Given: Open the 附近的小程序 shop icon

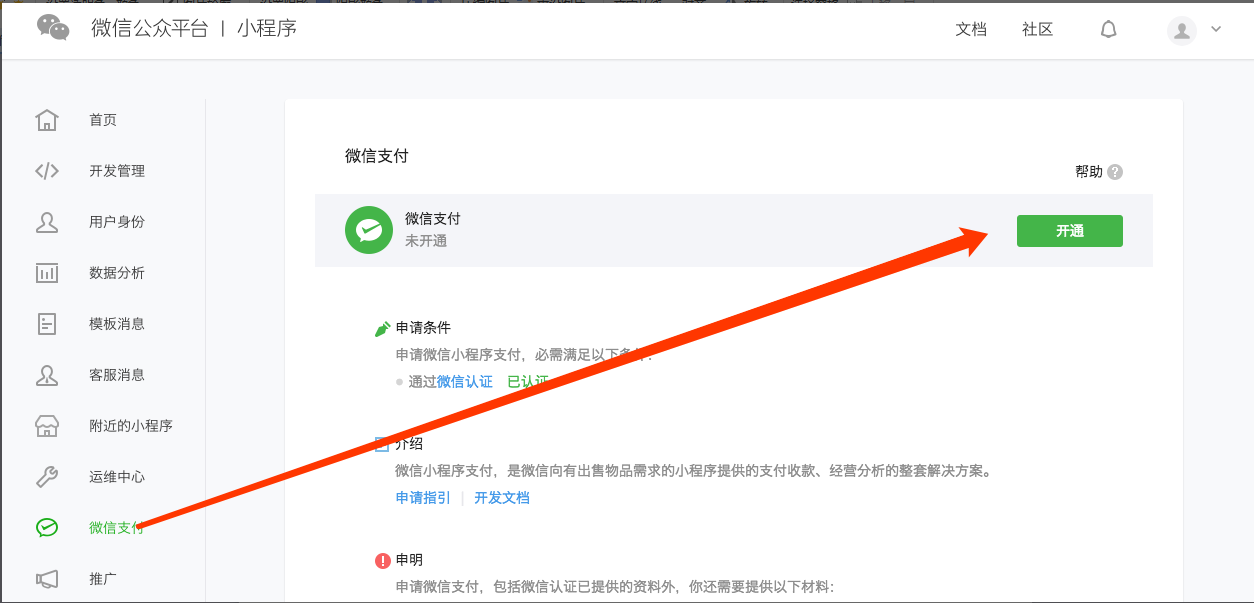Looking at the screenshot, I should (47, 426).
